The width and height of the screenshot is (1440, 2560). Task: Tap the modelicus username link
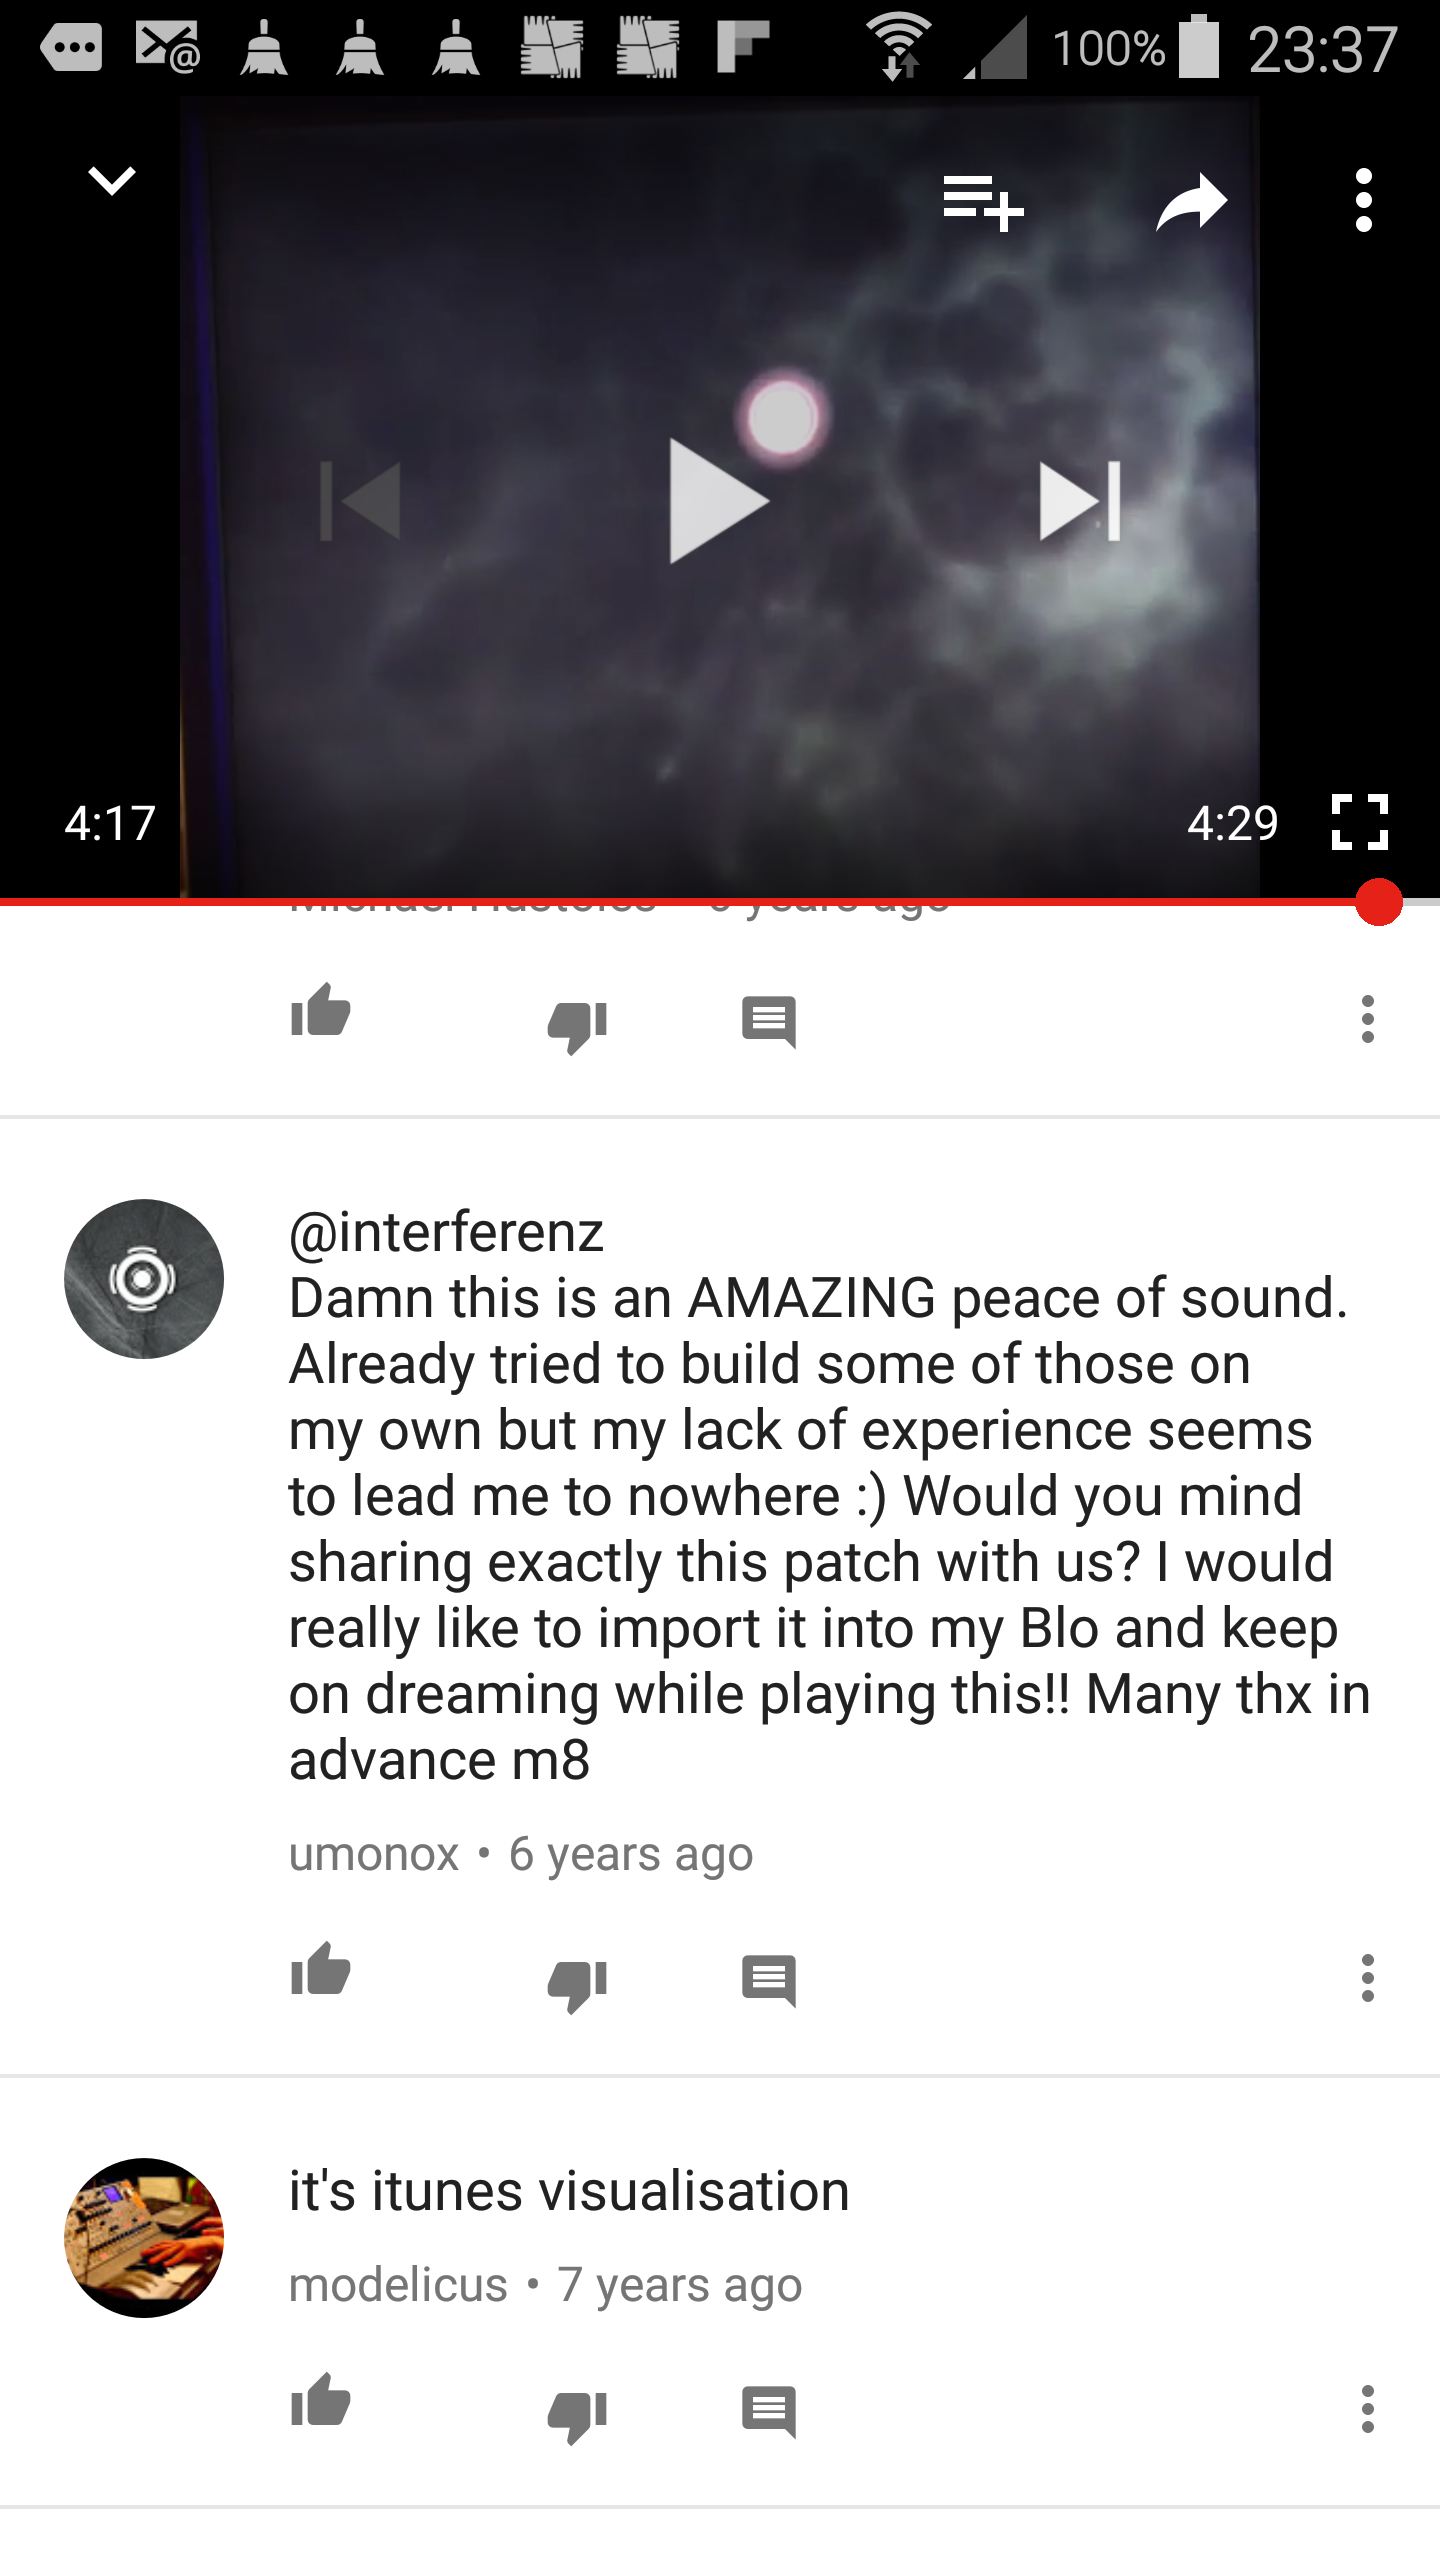(x=398, y=2286)
